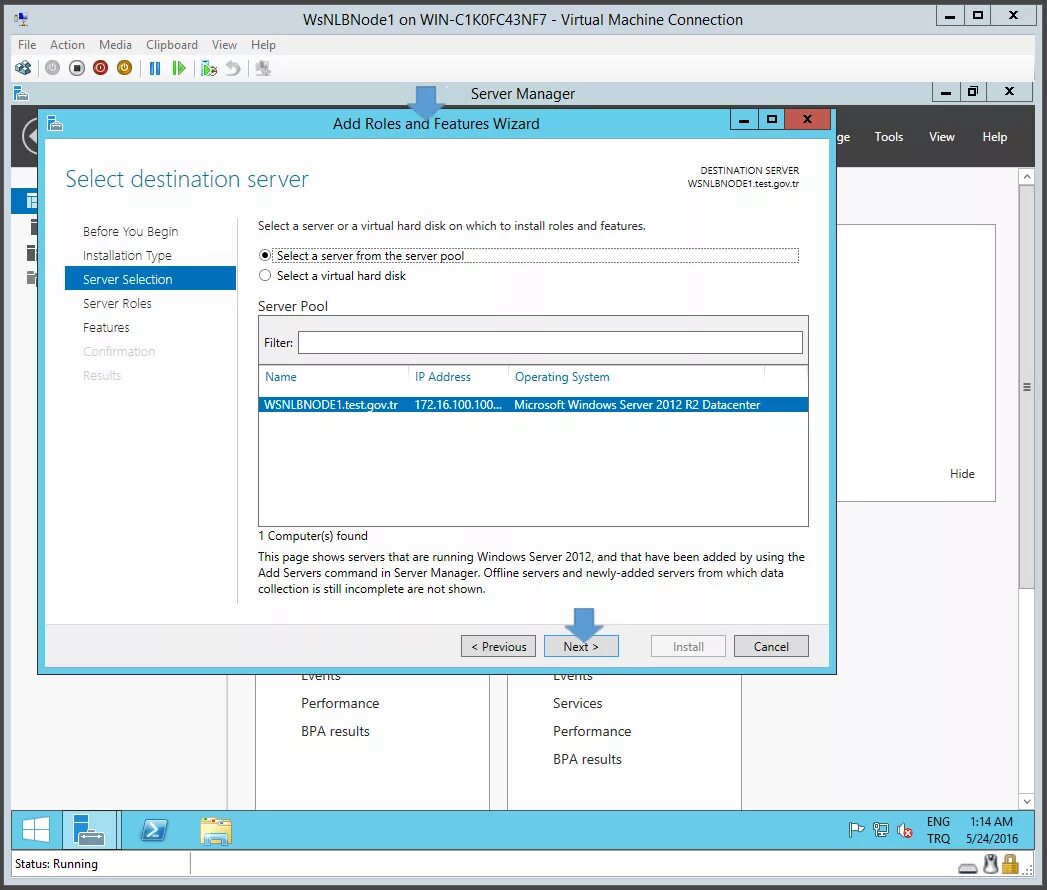Click the disabled Install button
This screenshot has height=890, width=1047.
click(688, 646)
